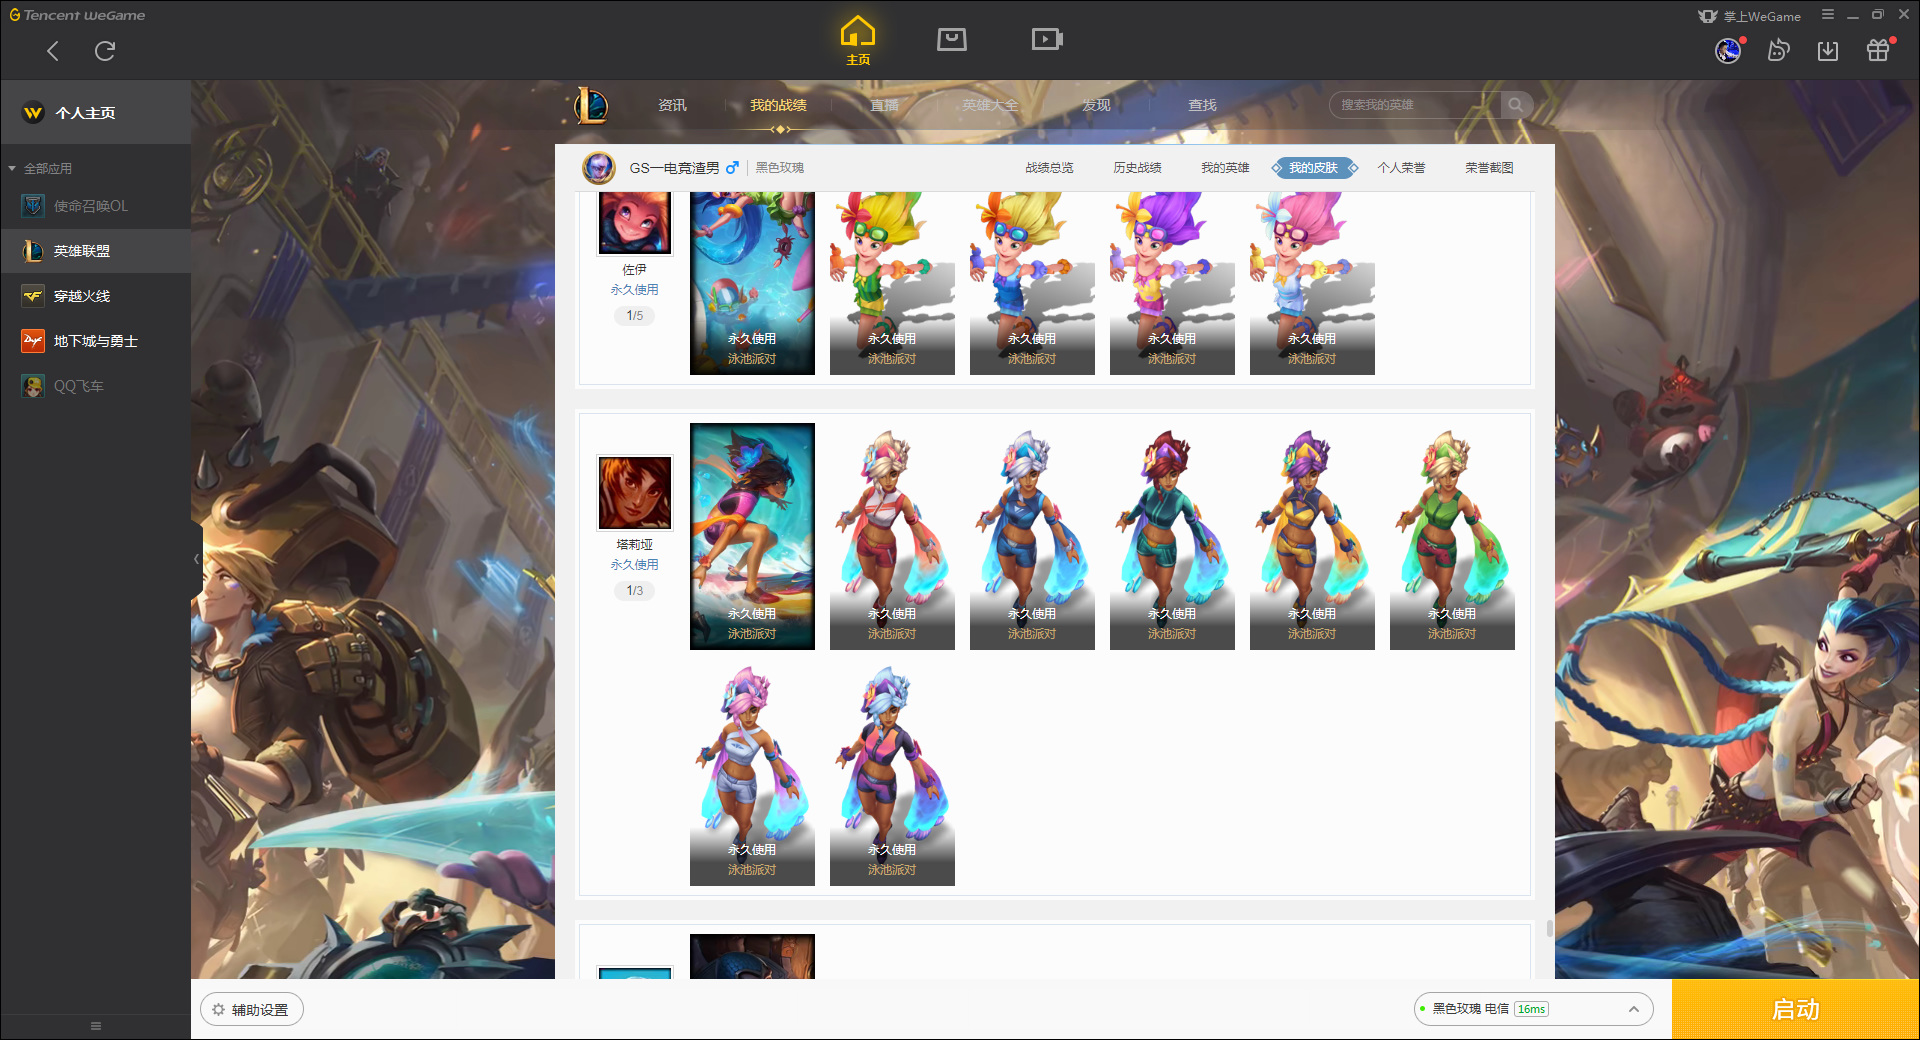1920x1040 pixels.
Task: Click the 塔莉垭 champion portrait
Action: coord(635,493)
